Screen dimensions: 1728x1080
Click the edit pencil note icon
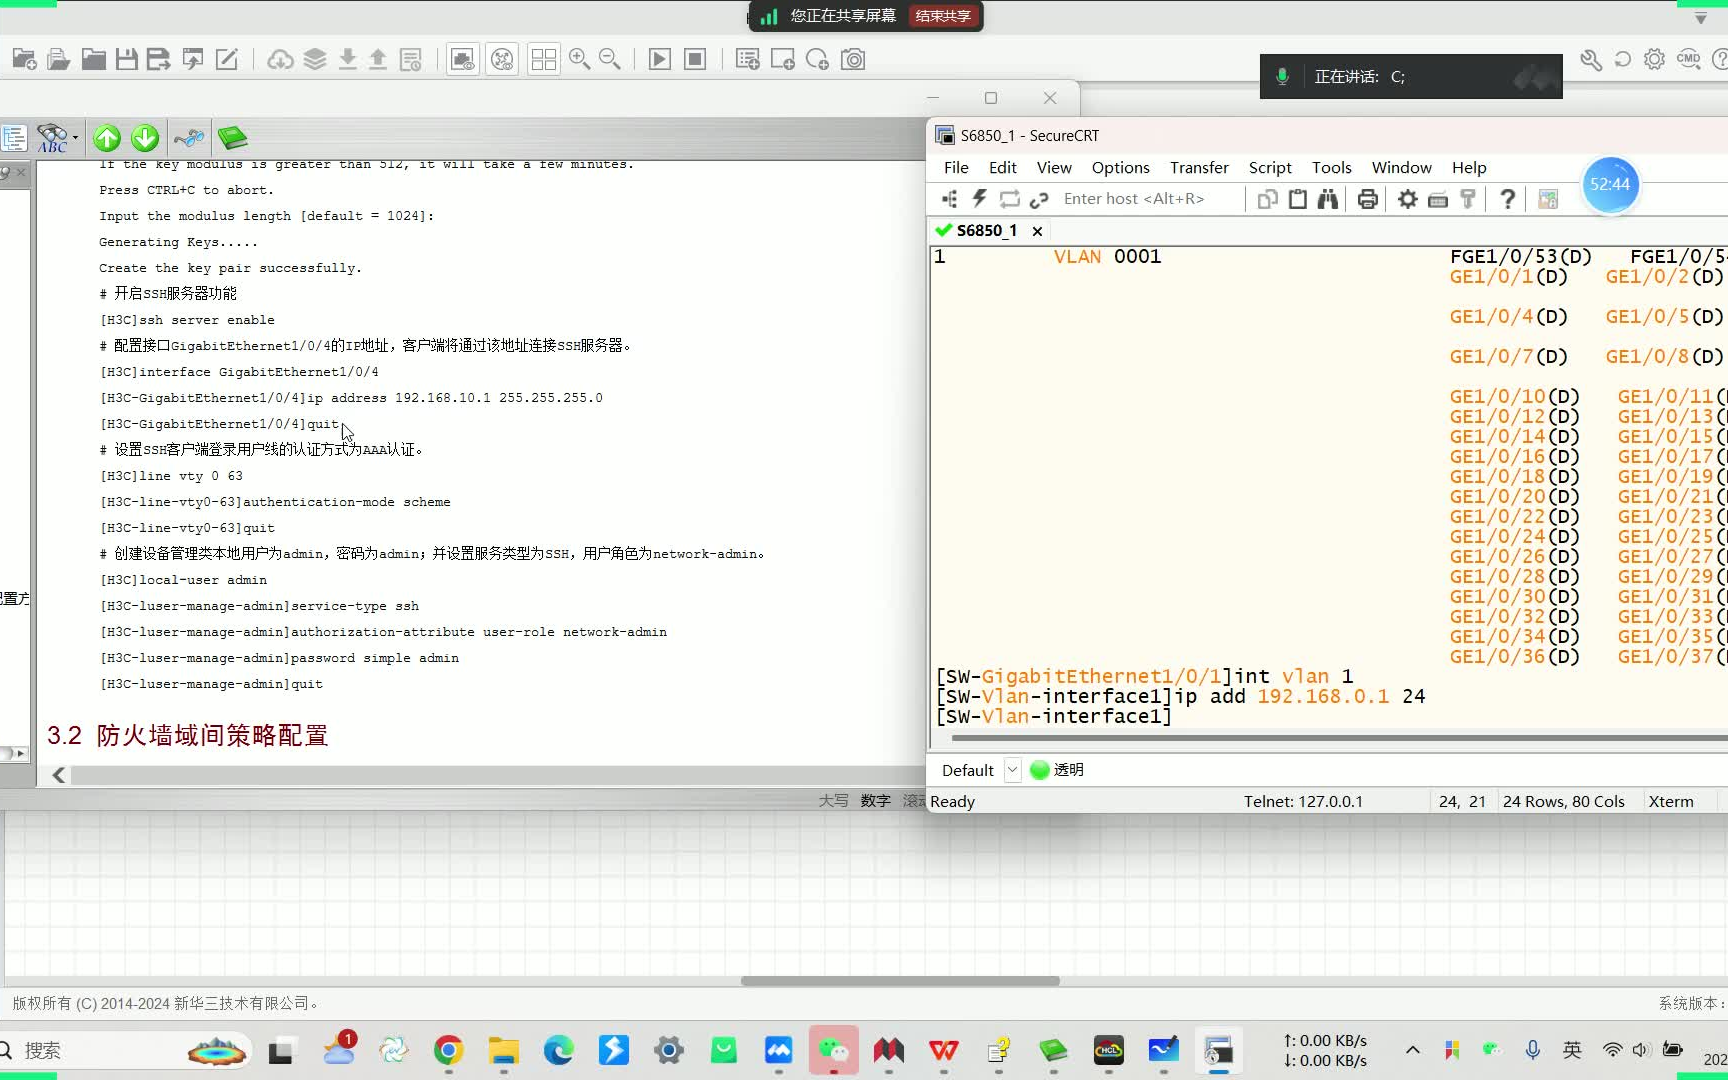227,60
